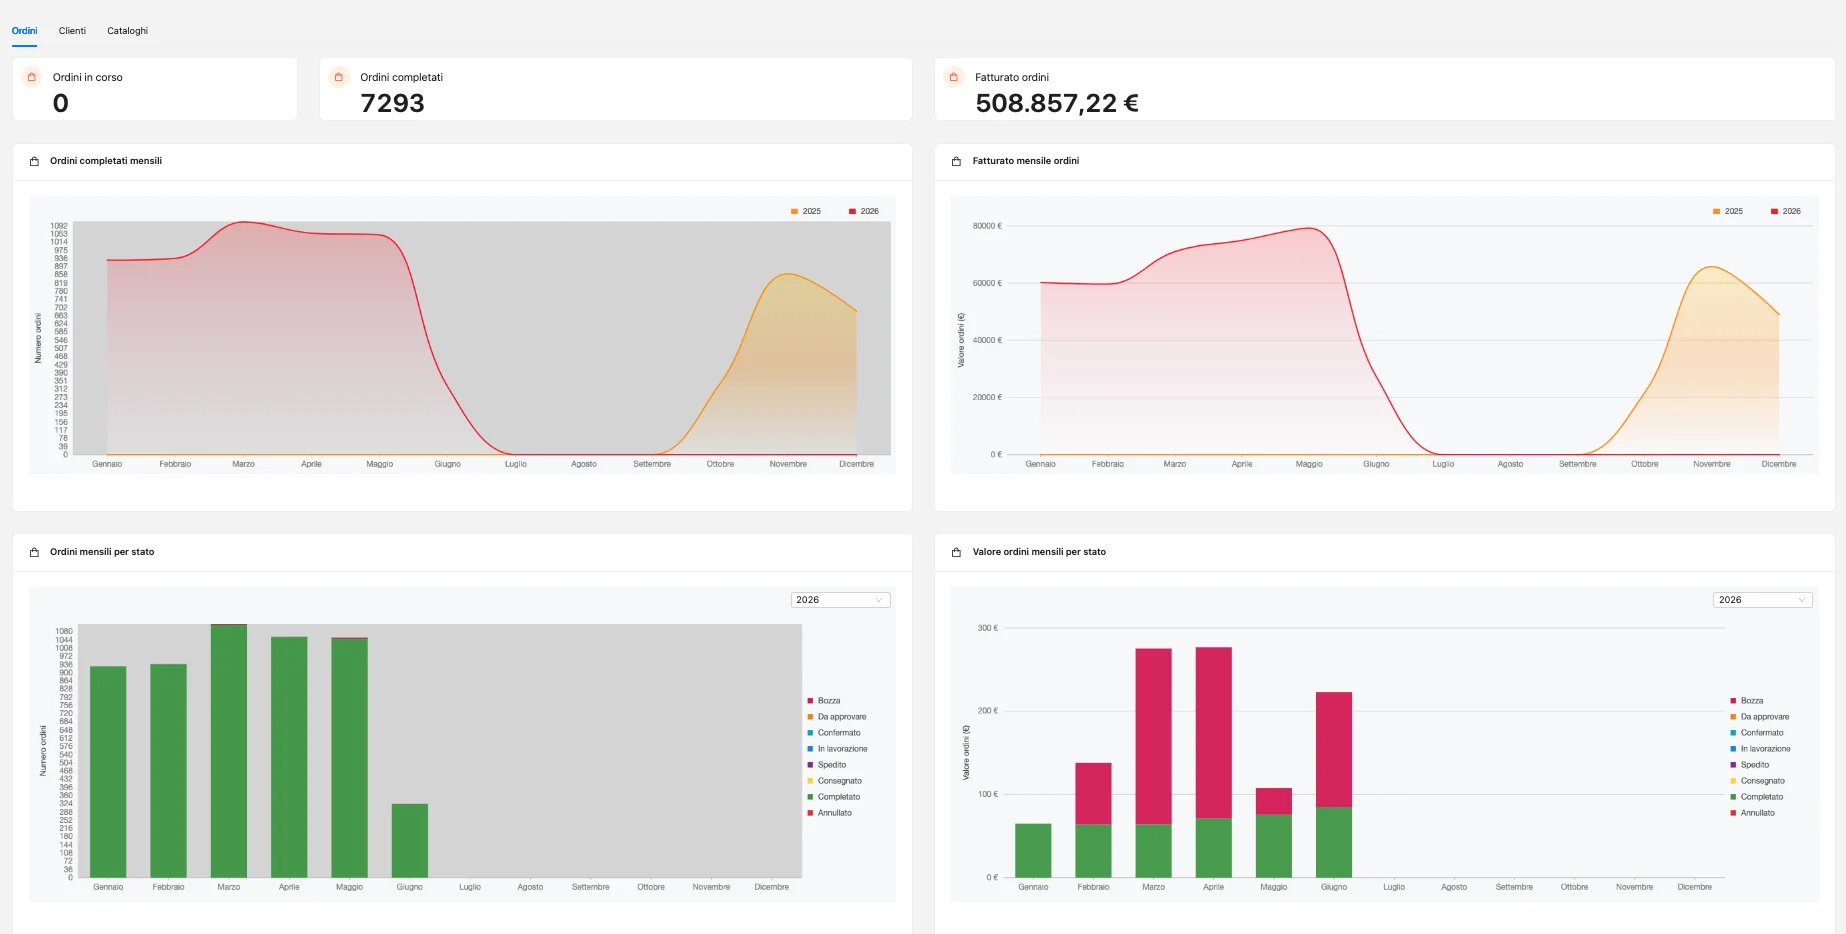1846x934 pixels.
Task: Click the Ordini completati bag icon
Action: pos(339,77)
